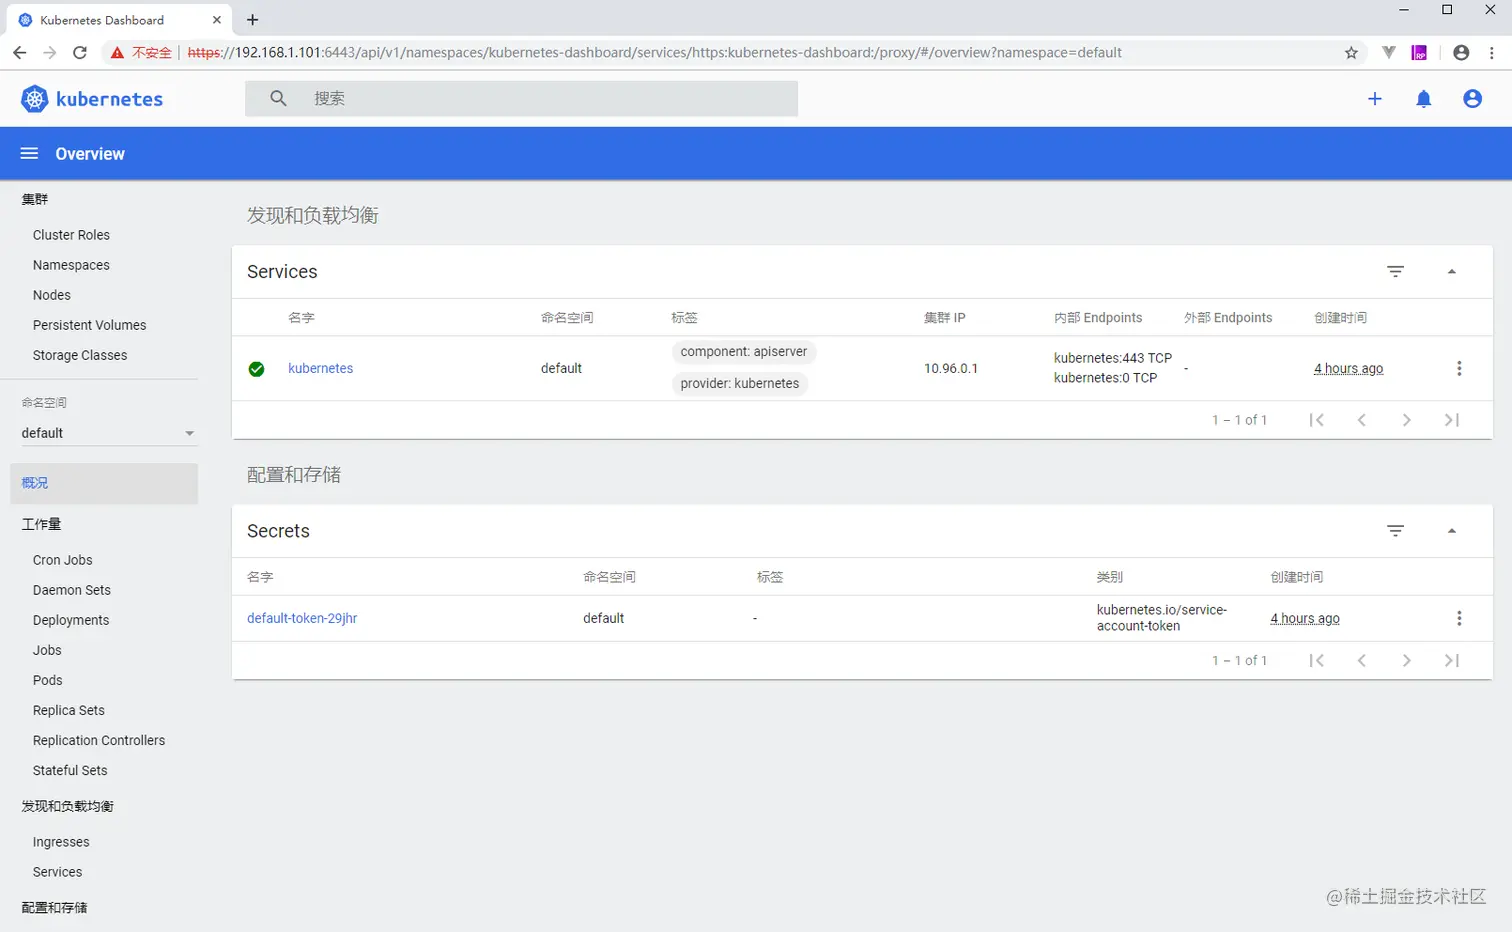This screenshot has height=932, width=1512.
Task: Click the insecure connection warning icon
Action: (x=117, y=52)
